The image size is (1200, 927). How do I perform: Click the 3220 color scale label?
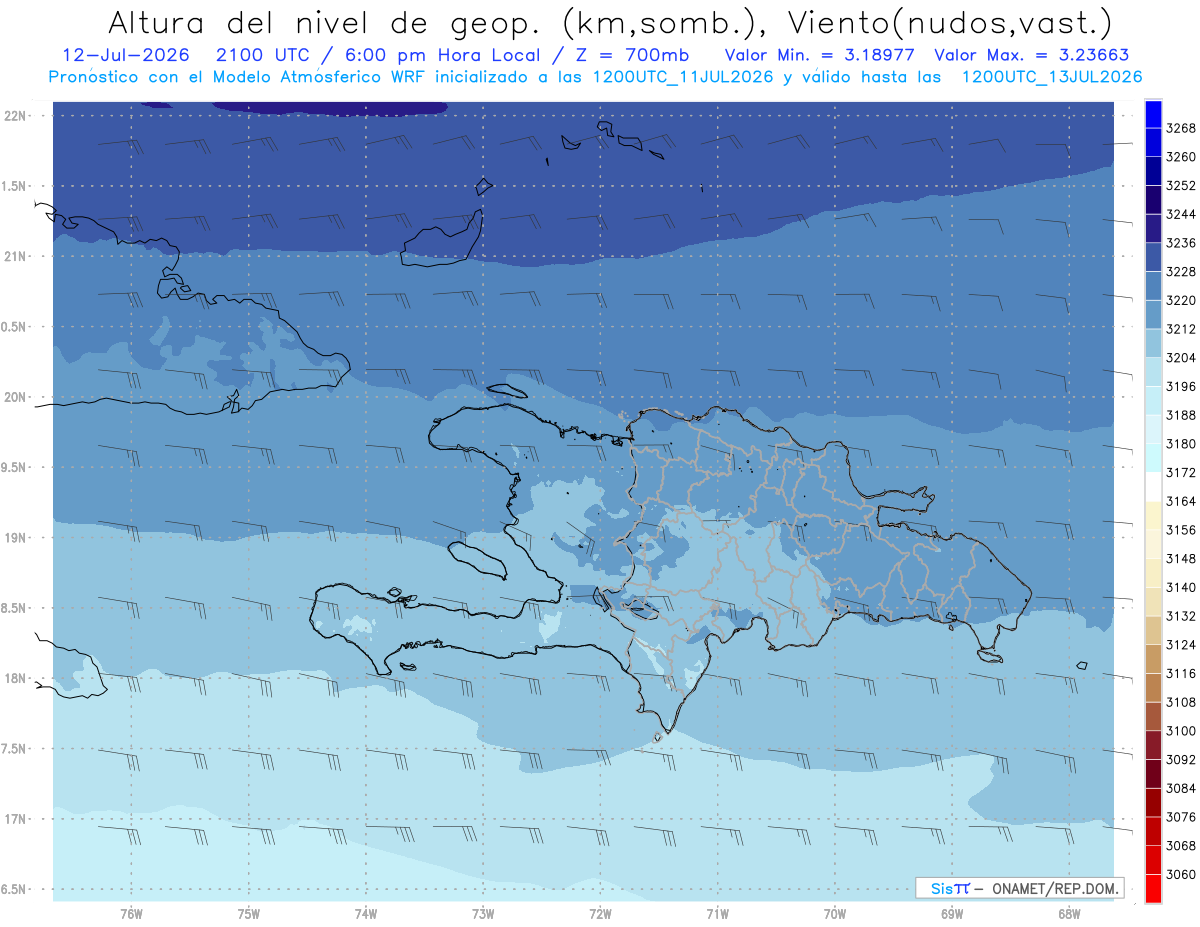coord(1181,300)
